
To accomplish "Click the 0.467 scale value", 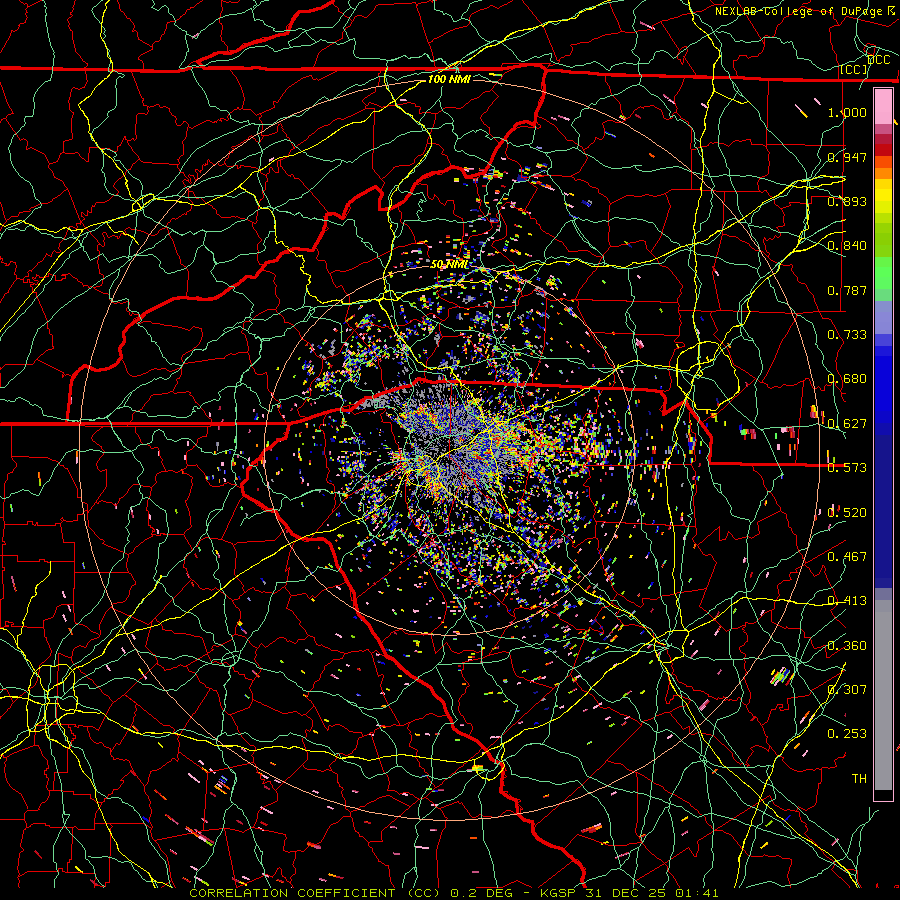I will pos(847,557).
